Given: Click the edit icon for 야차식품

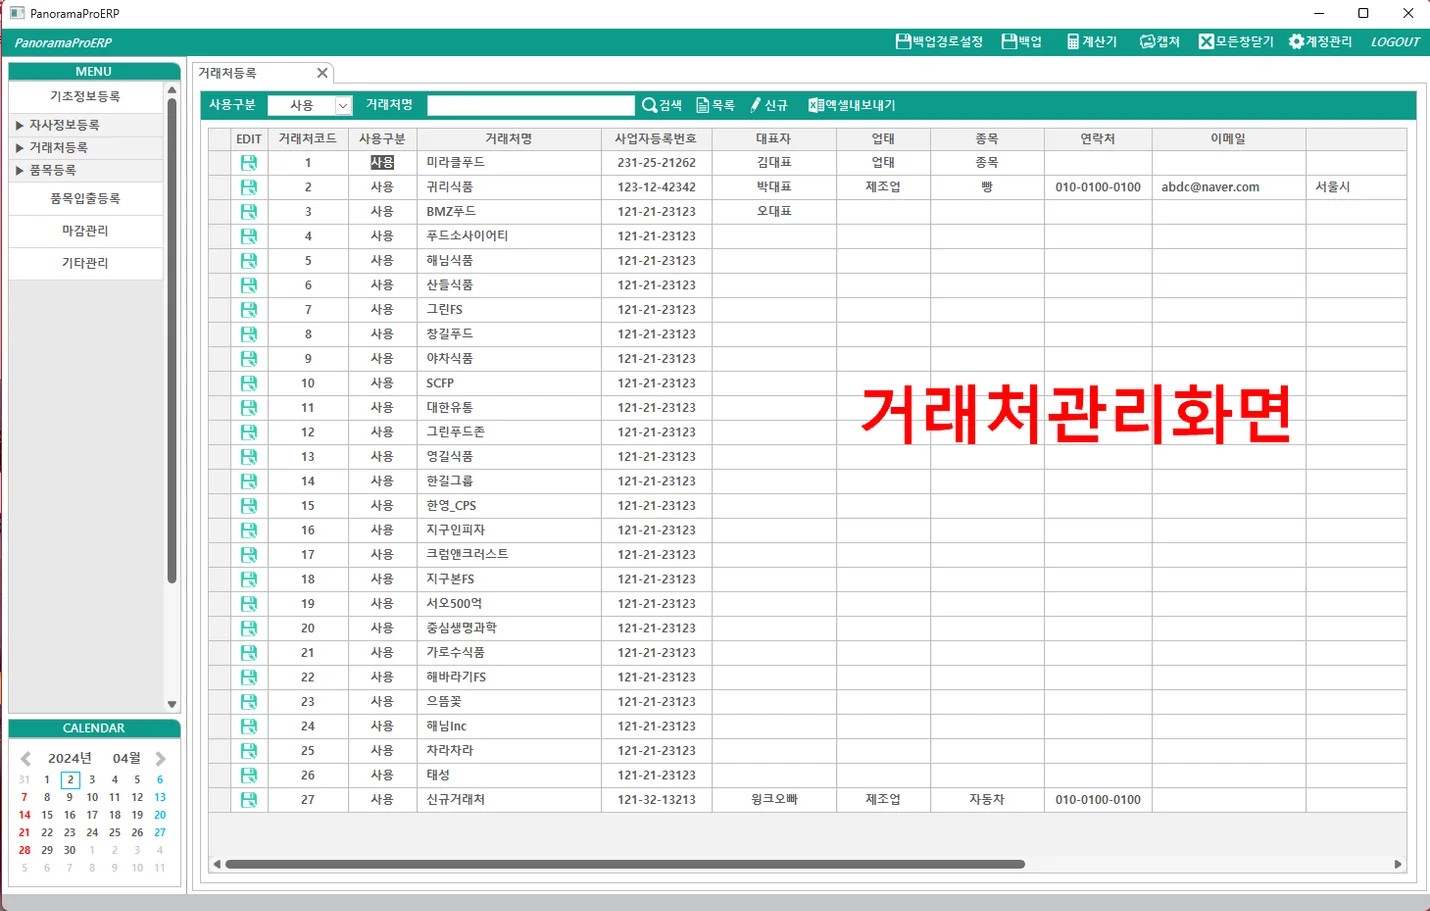Looking at the screenshot, I should (x=249, y=358).
